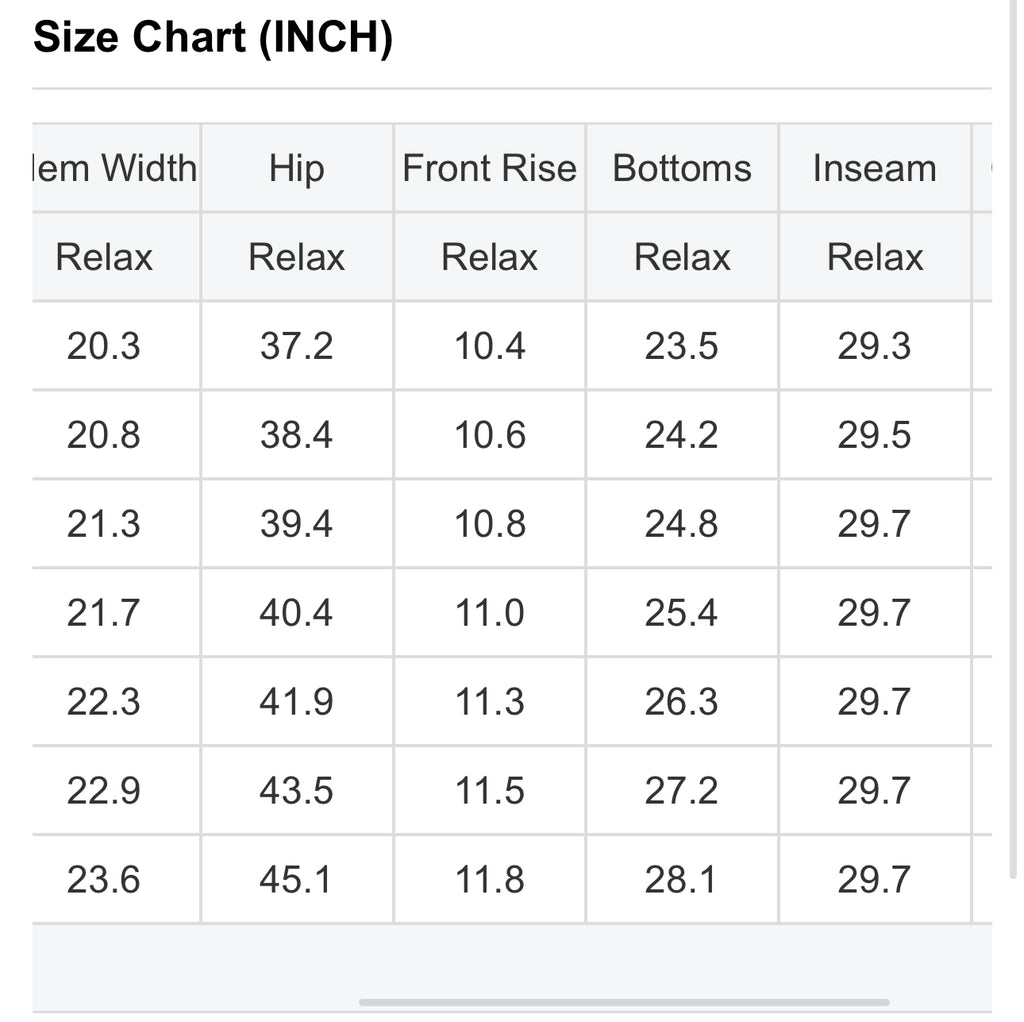The height and width of the screenshot is (1022, 1024).
Task: Select the Bottoms column header
Action: click(682, 168)
